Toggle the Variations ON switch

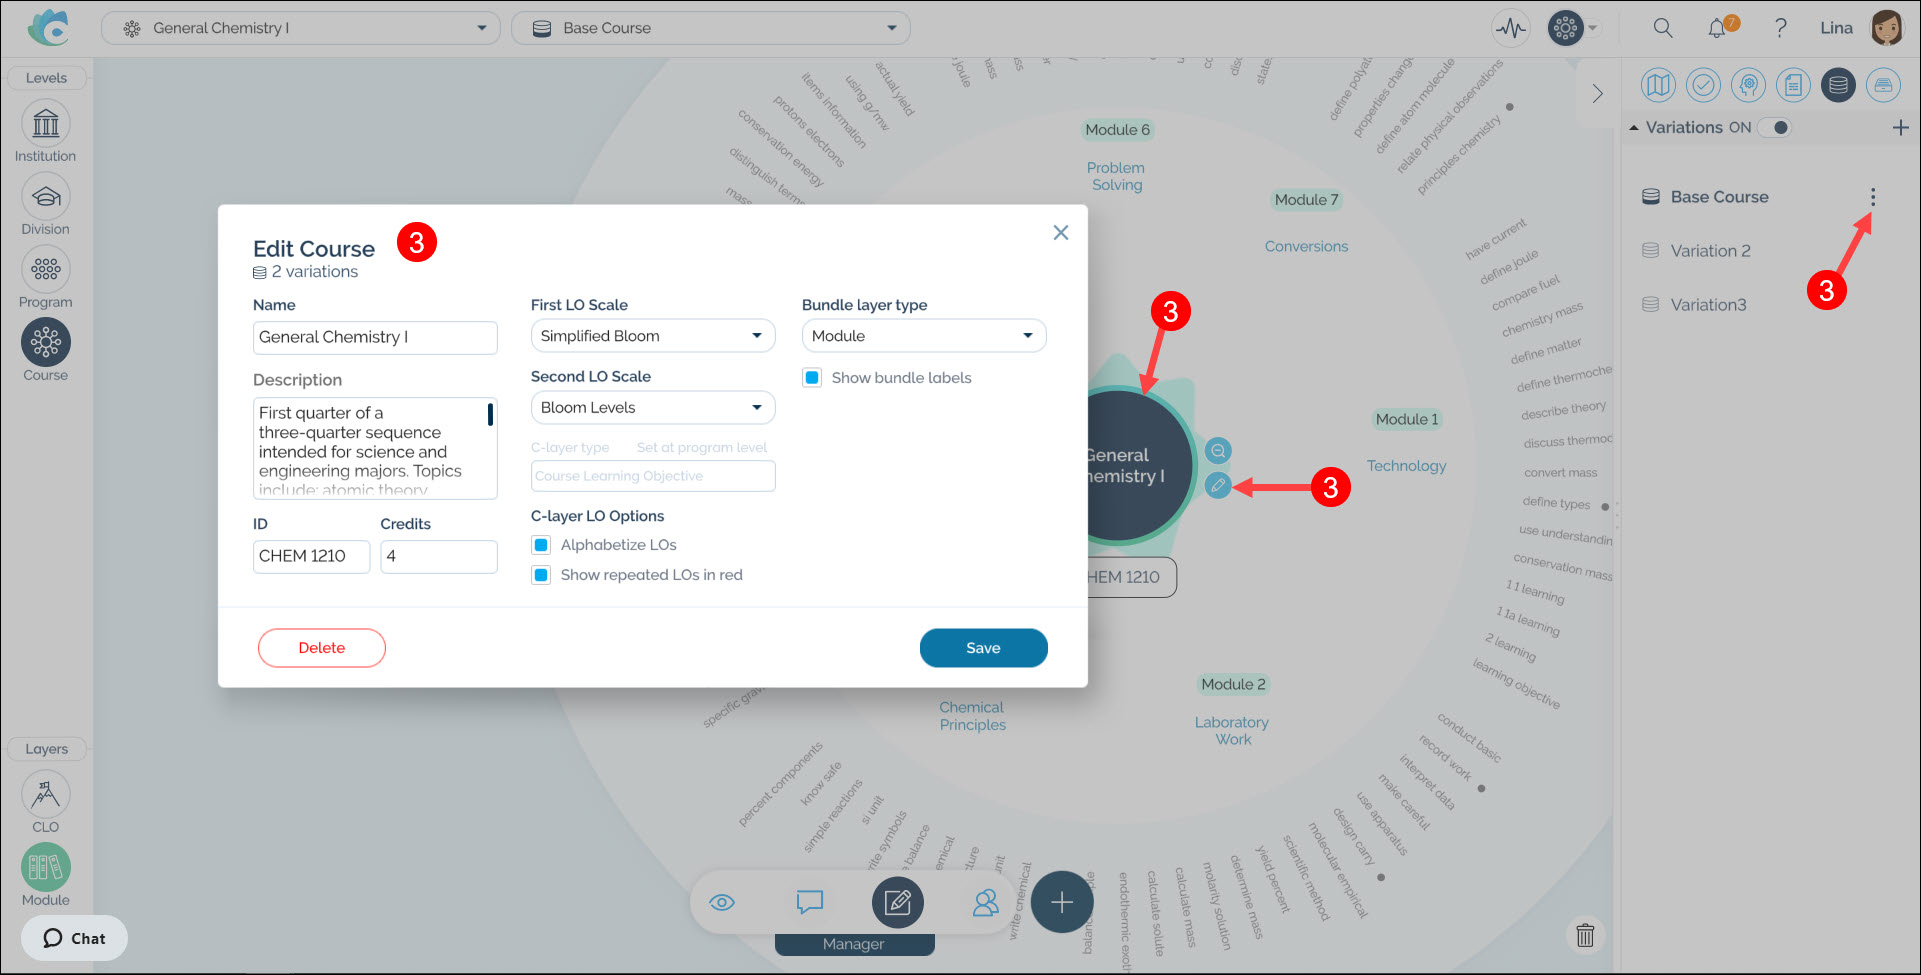point(1776,128)
